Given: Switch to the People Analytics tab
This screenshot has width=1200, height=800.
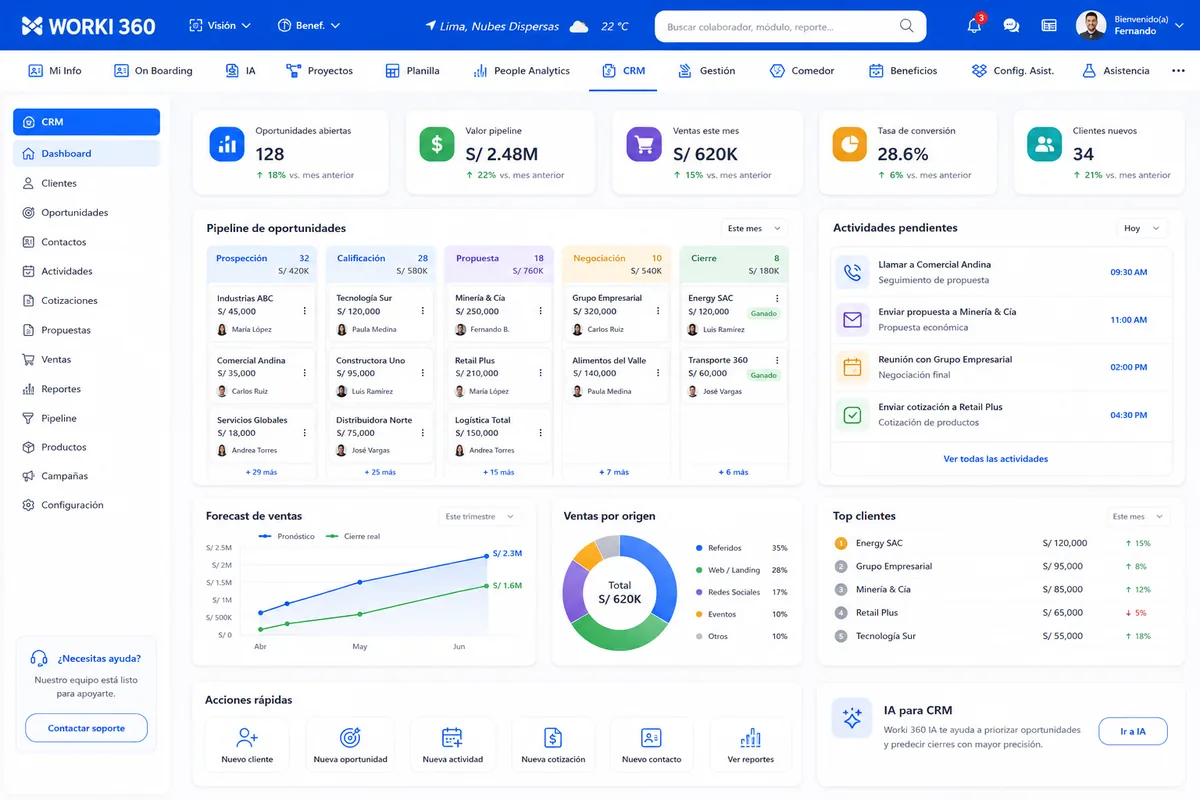Looking at the screenshot, I should [520, 71].
